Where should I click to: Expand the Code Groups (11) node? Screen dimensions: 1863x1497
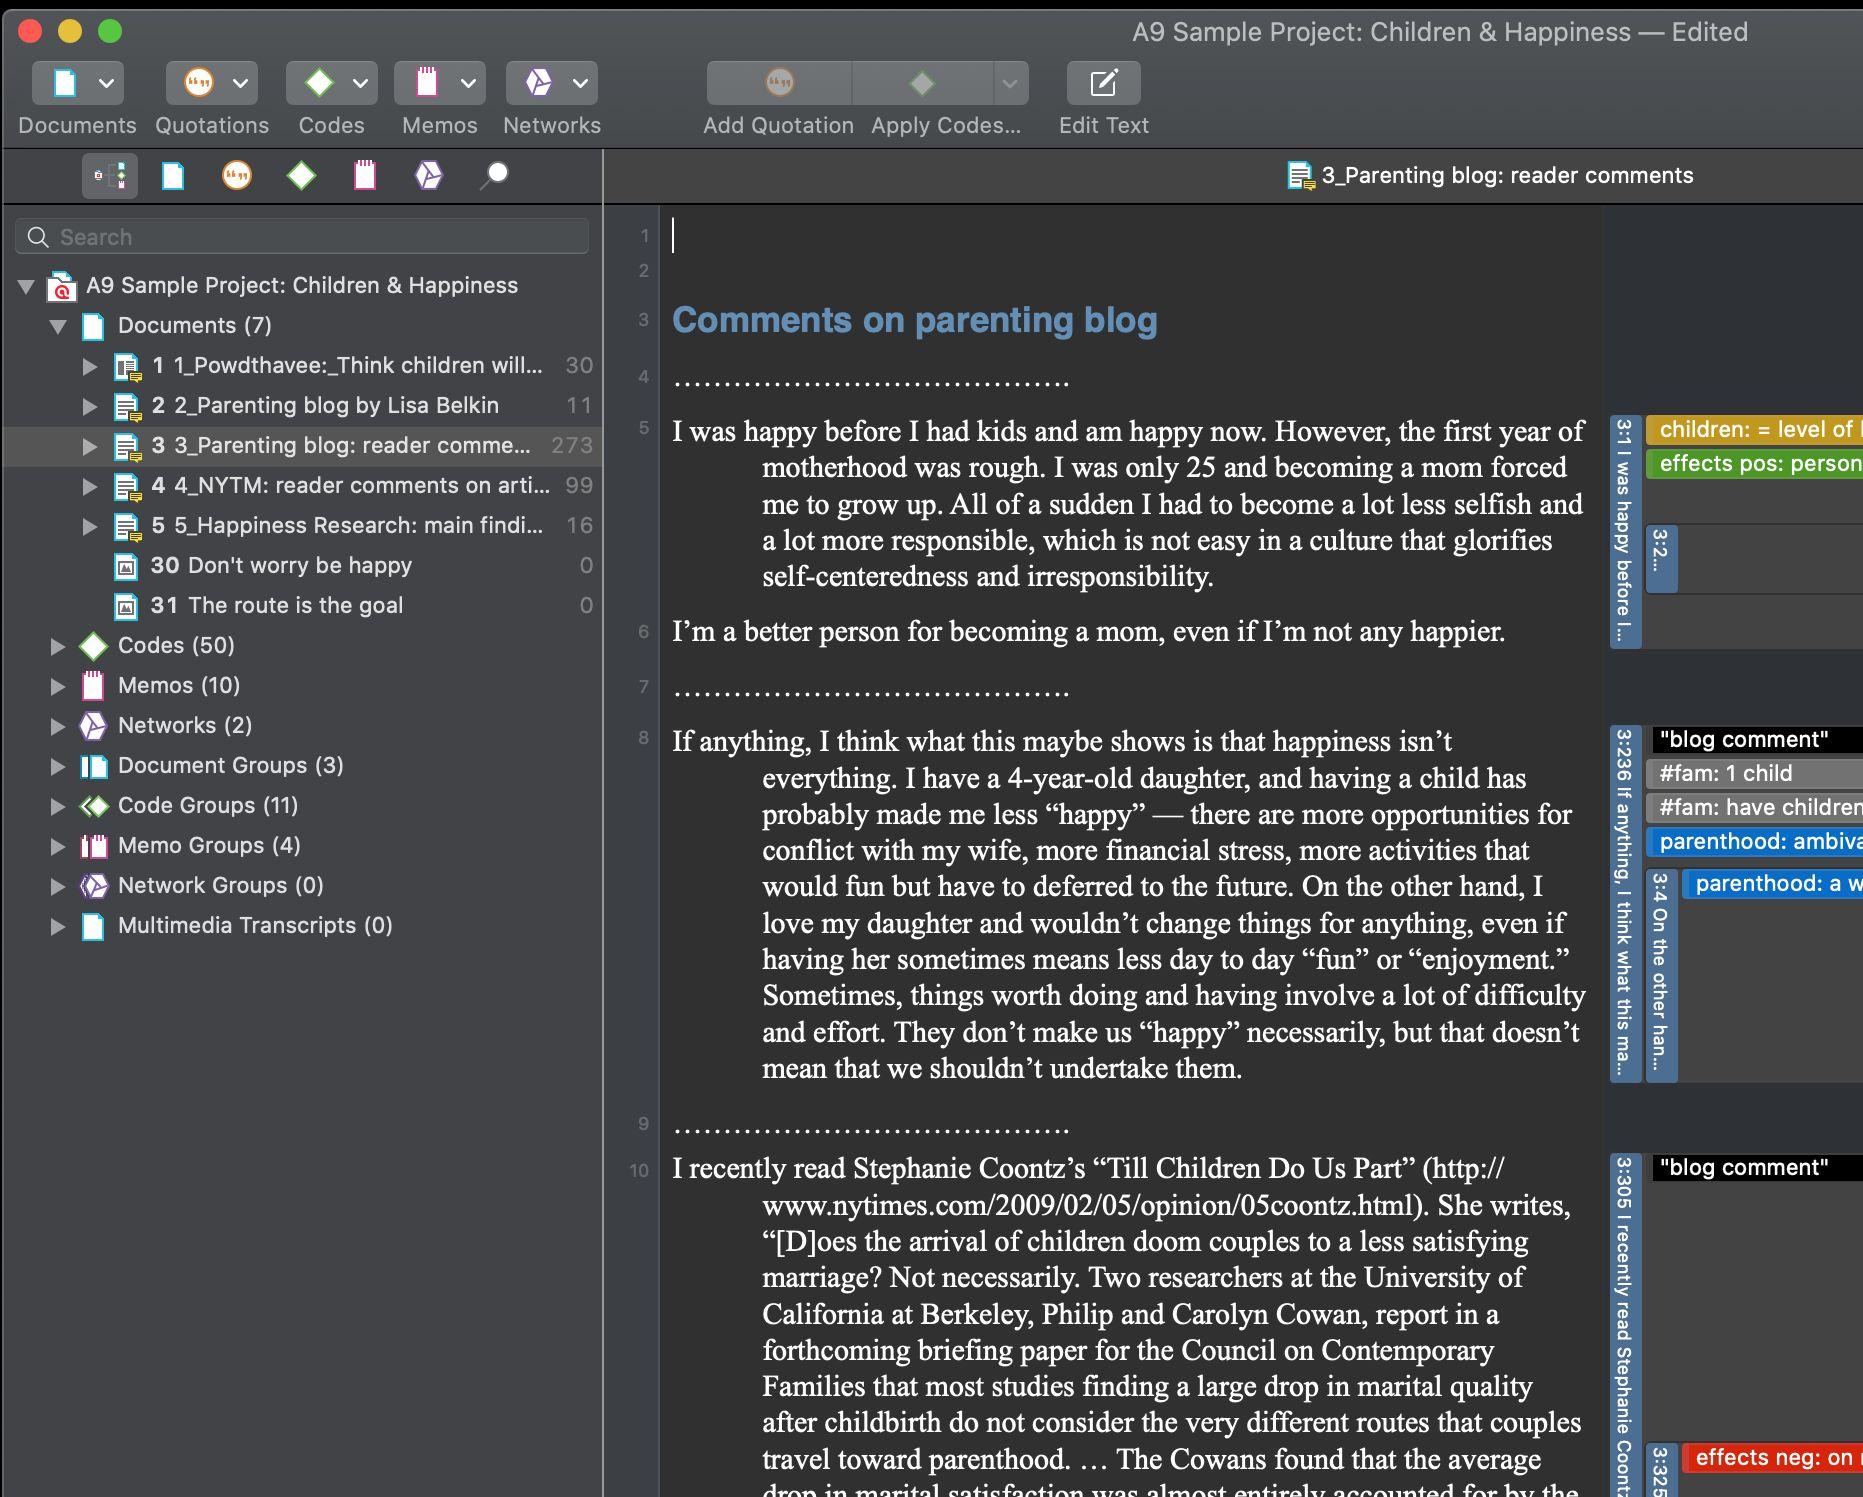click(x=58, y=806)
